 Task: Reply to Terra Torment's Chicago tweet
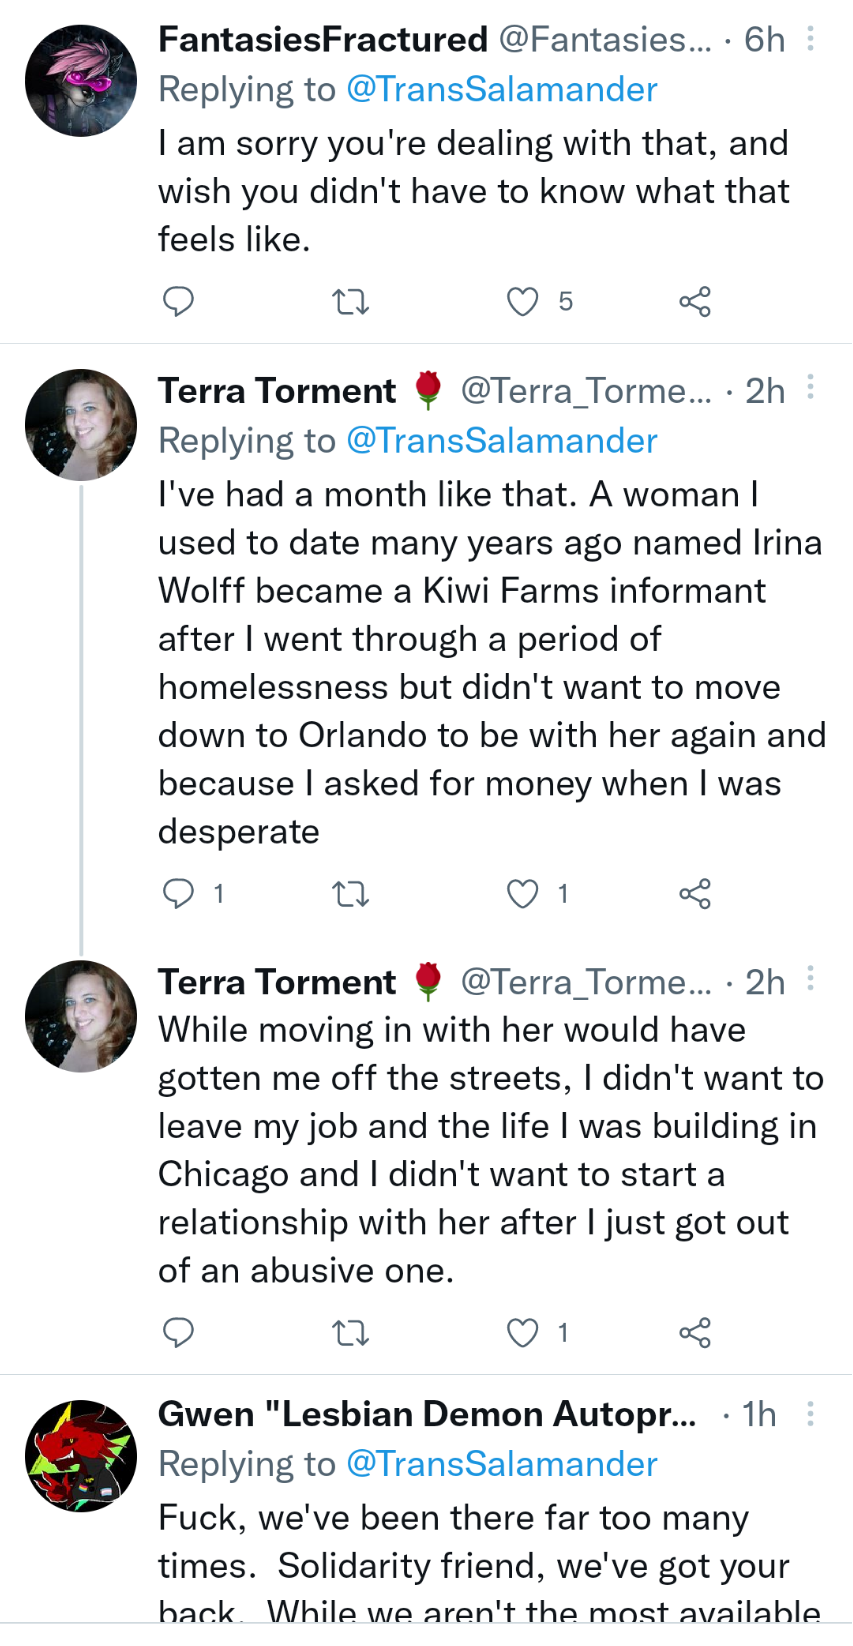tap(178, 1332)
